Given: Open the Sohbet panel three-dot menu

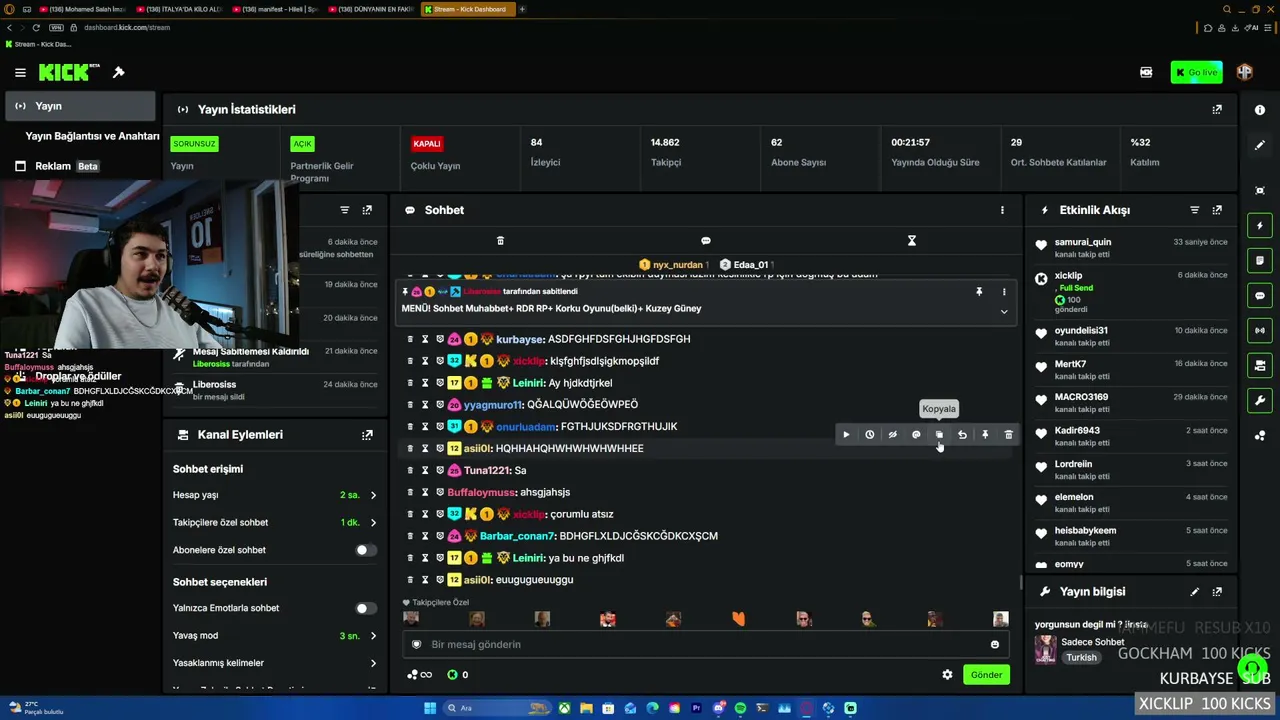Looking at the screenshot, I should pyautogui.click(x=1002, y=210).
